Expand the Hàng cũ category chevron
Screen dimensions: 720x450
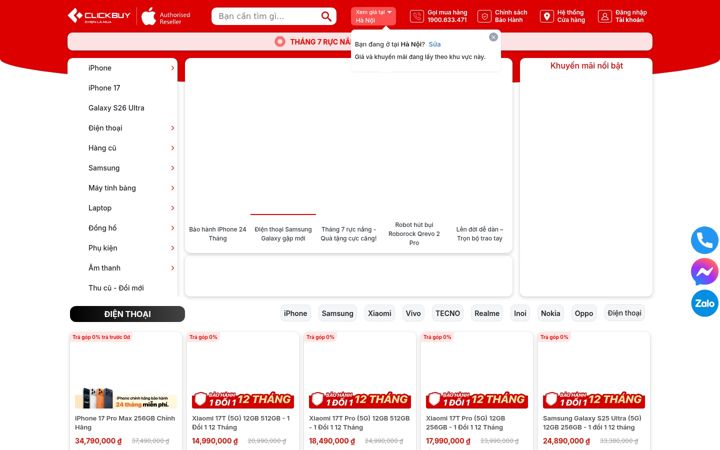tap(173, 148)
